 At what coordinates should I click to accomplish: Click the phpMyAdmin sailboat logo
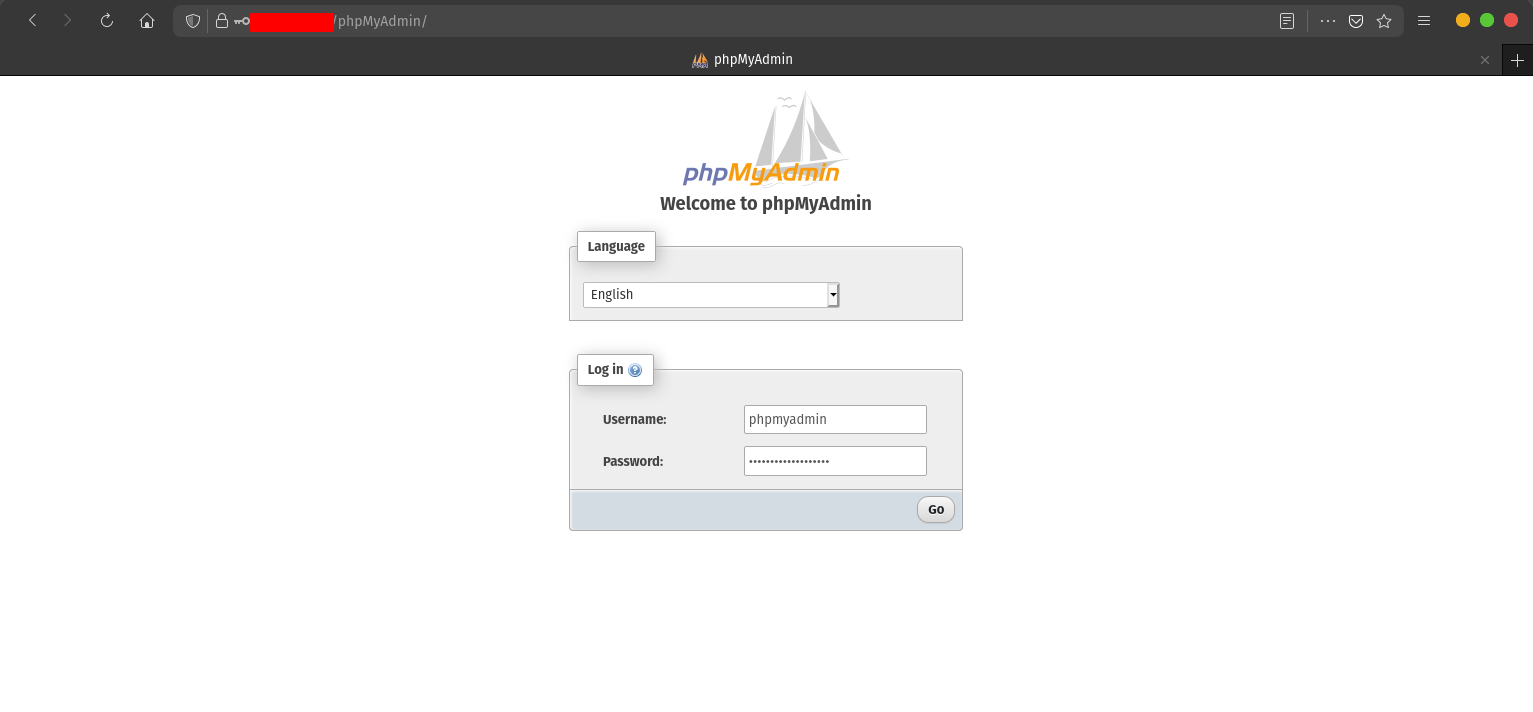(765, 138)
